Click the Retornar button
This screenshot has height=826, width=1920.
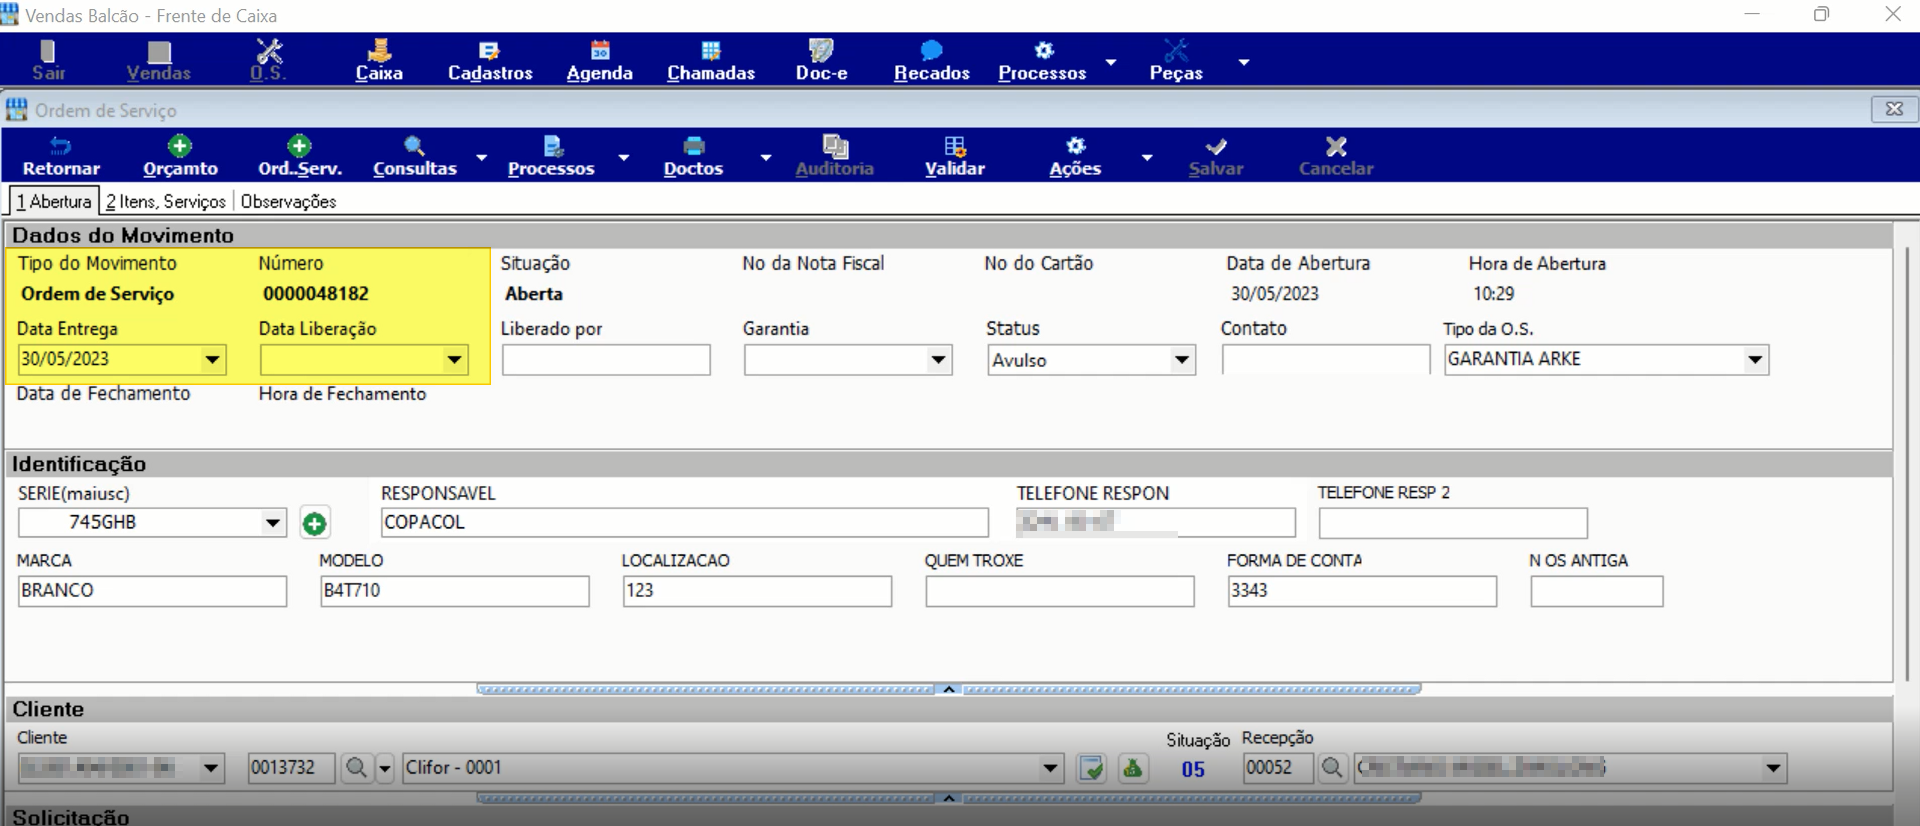(61, 156)
